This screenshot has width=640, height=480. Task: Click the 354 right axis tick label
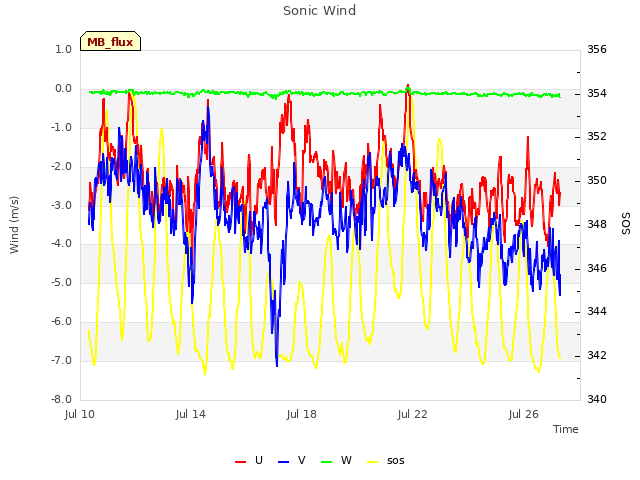coord(597,93)
